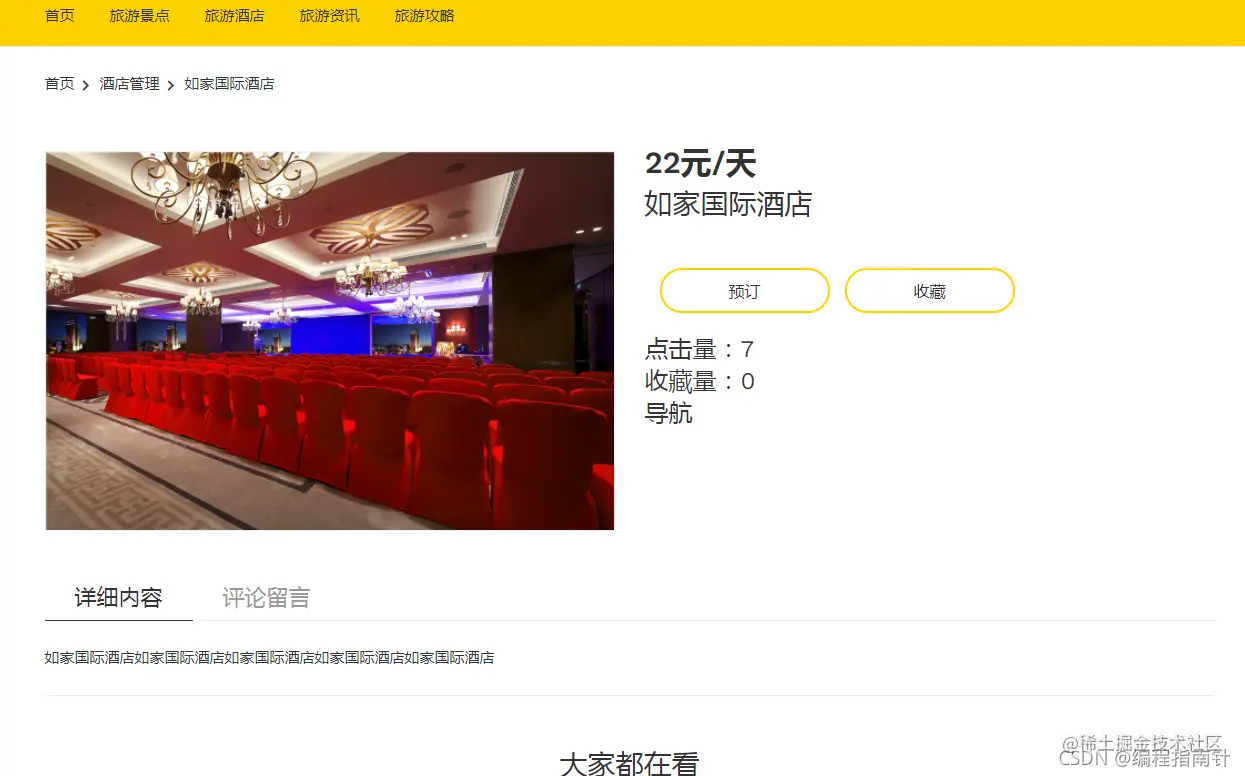The image size is (1245, 776).
Task: Open the 首页 item in top navigation
Action: tap(60, 16)
